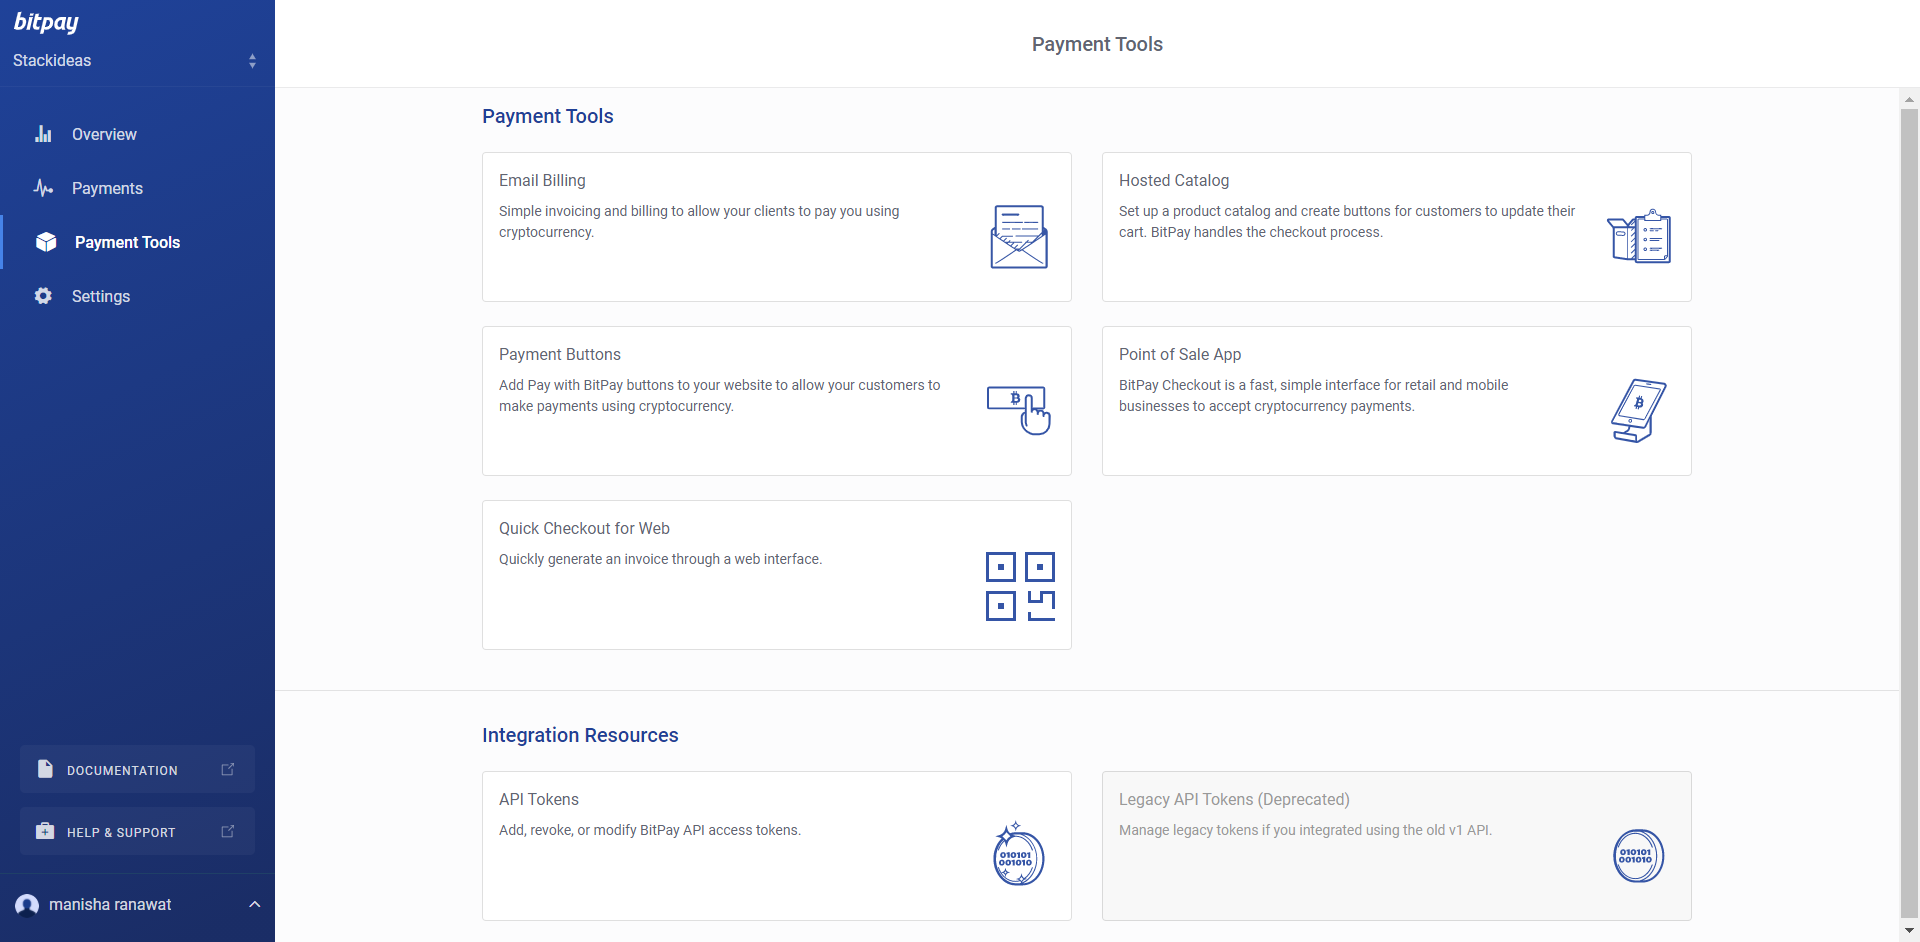Open Help & Support
This screenshot has height=942, width=1920.
coord(137,831)
